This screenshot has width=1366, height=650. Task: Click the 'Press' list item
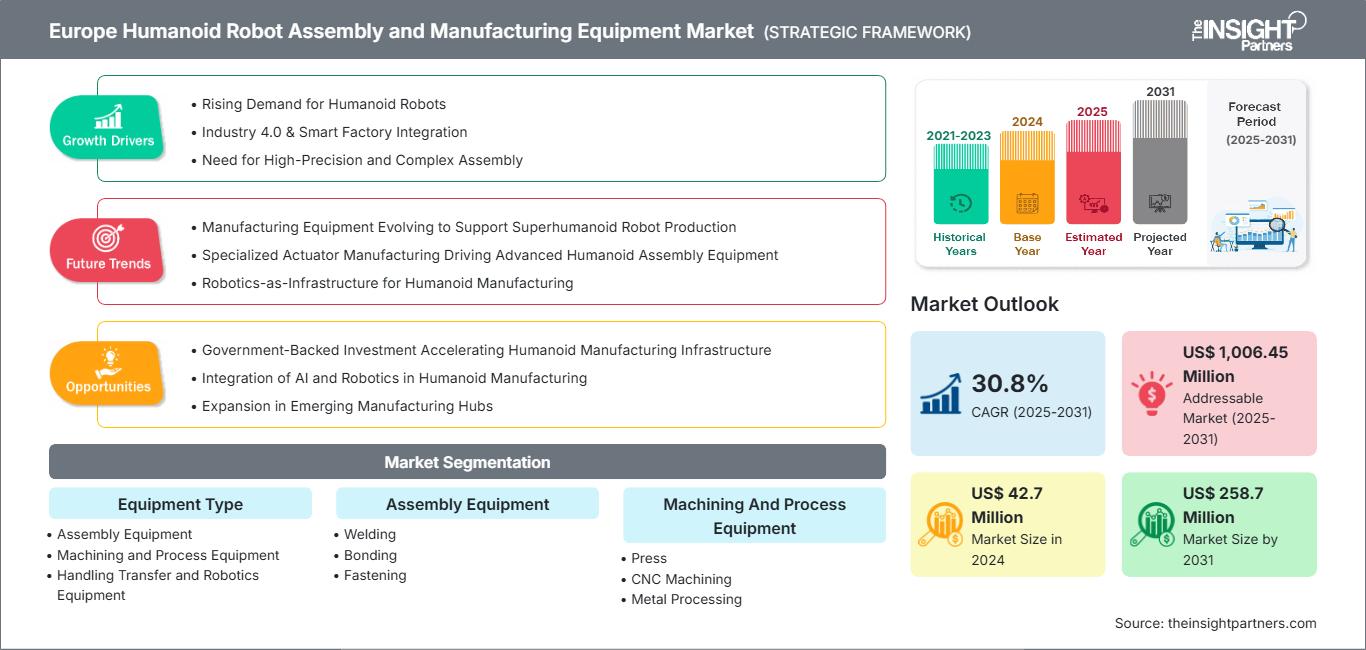(x=649, y=558)
